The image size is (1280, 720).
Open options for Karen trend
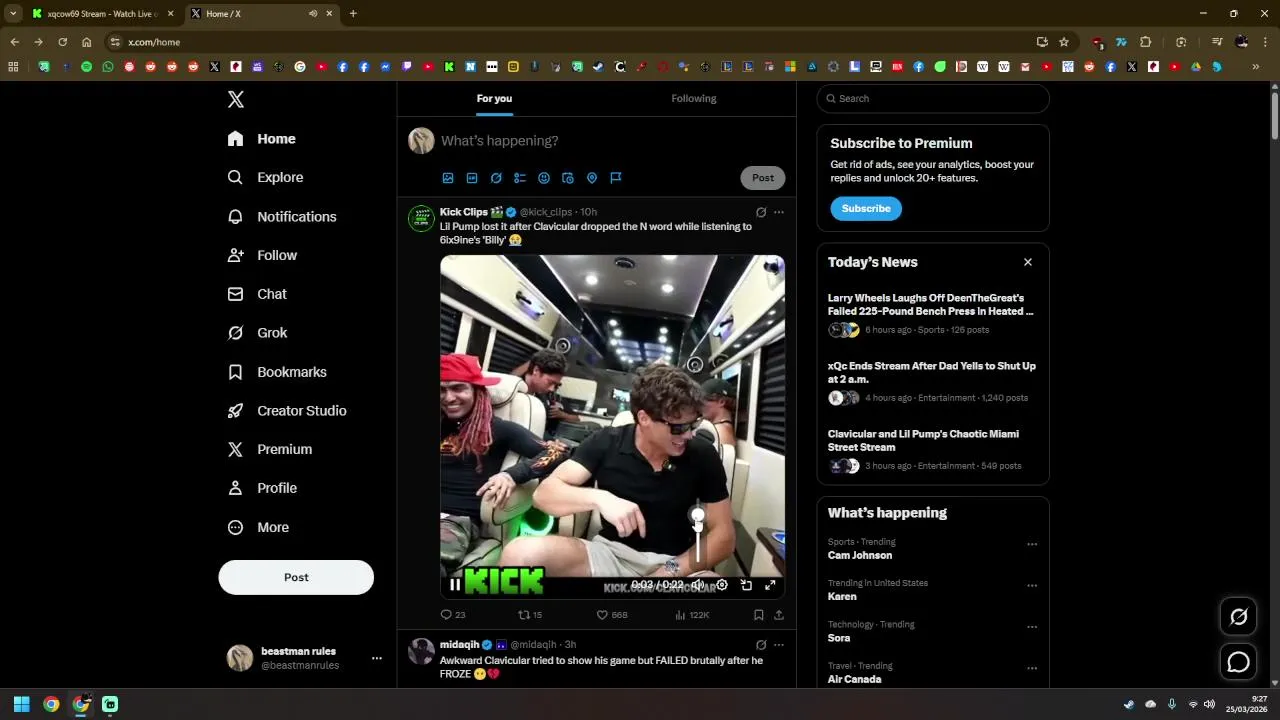pos(1032,586)
